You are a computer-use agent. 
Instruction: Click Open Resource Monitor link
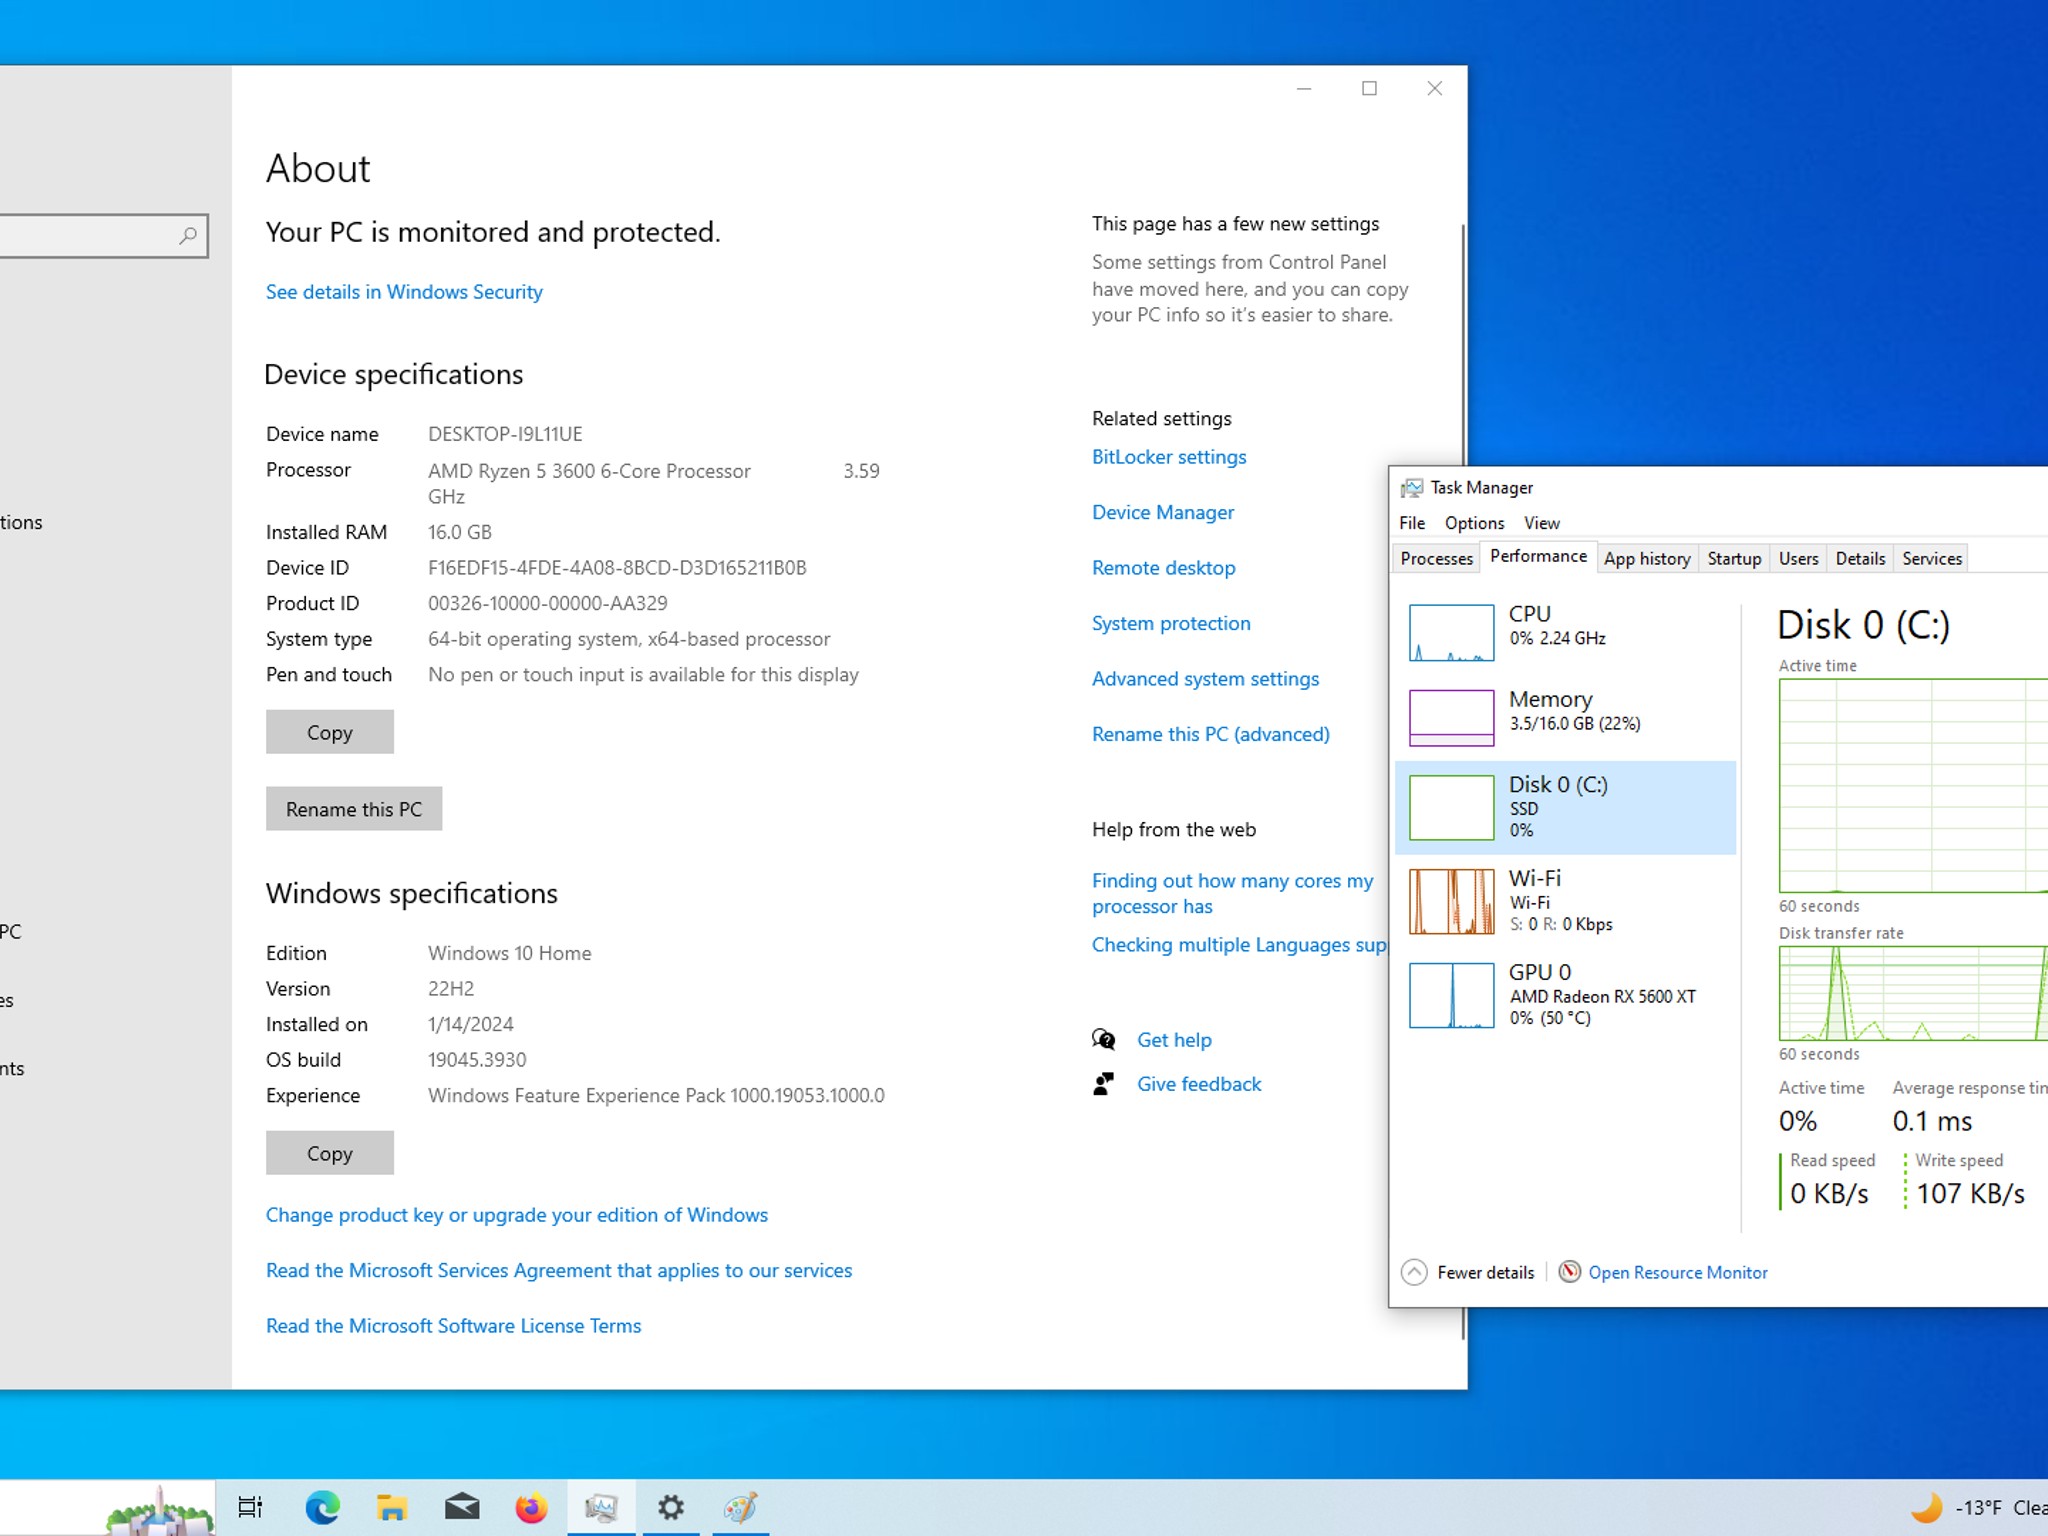tap(1678, 1272)
